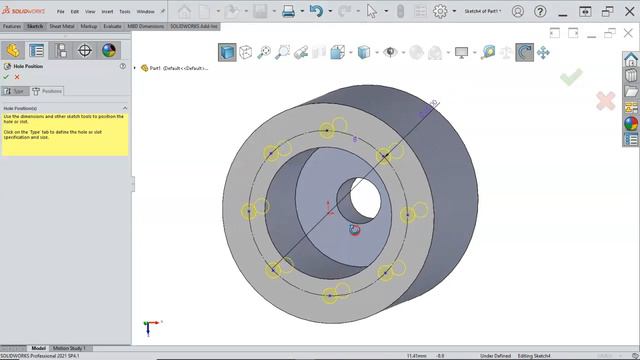Click the Pan arrows icon
Viewport: 640px width, 360px height.
pos(543,52)
